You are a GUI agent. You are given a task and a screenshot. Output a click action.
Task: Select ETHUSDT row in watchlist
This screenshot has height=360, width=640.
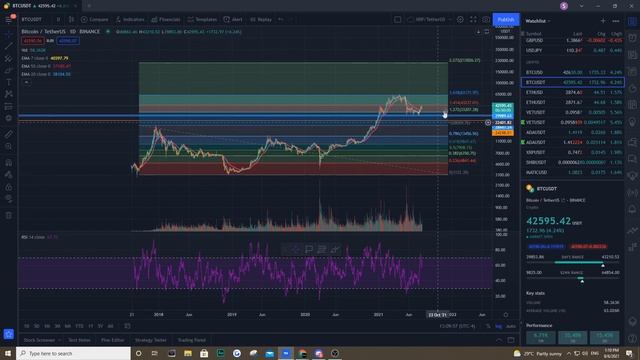(x=573, y=102)
